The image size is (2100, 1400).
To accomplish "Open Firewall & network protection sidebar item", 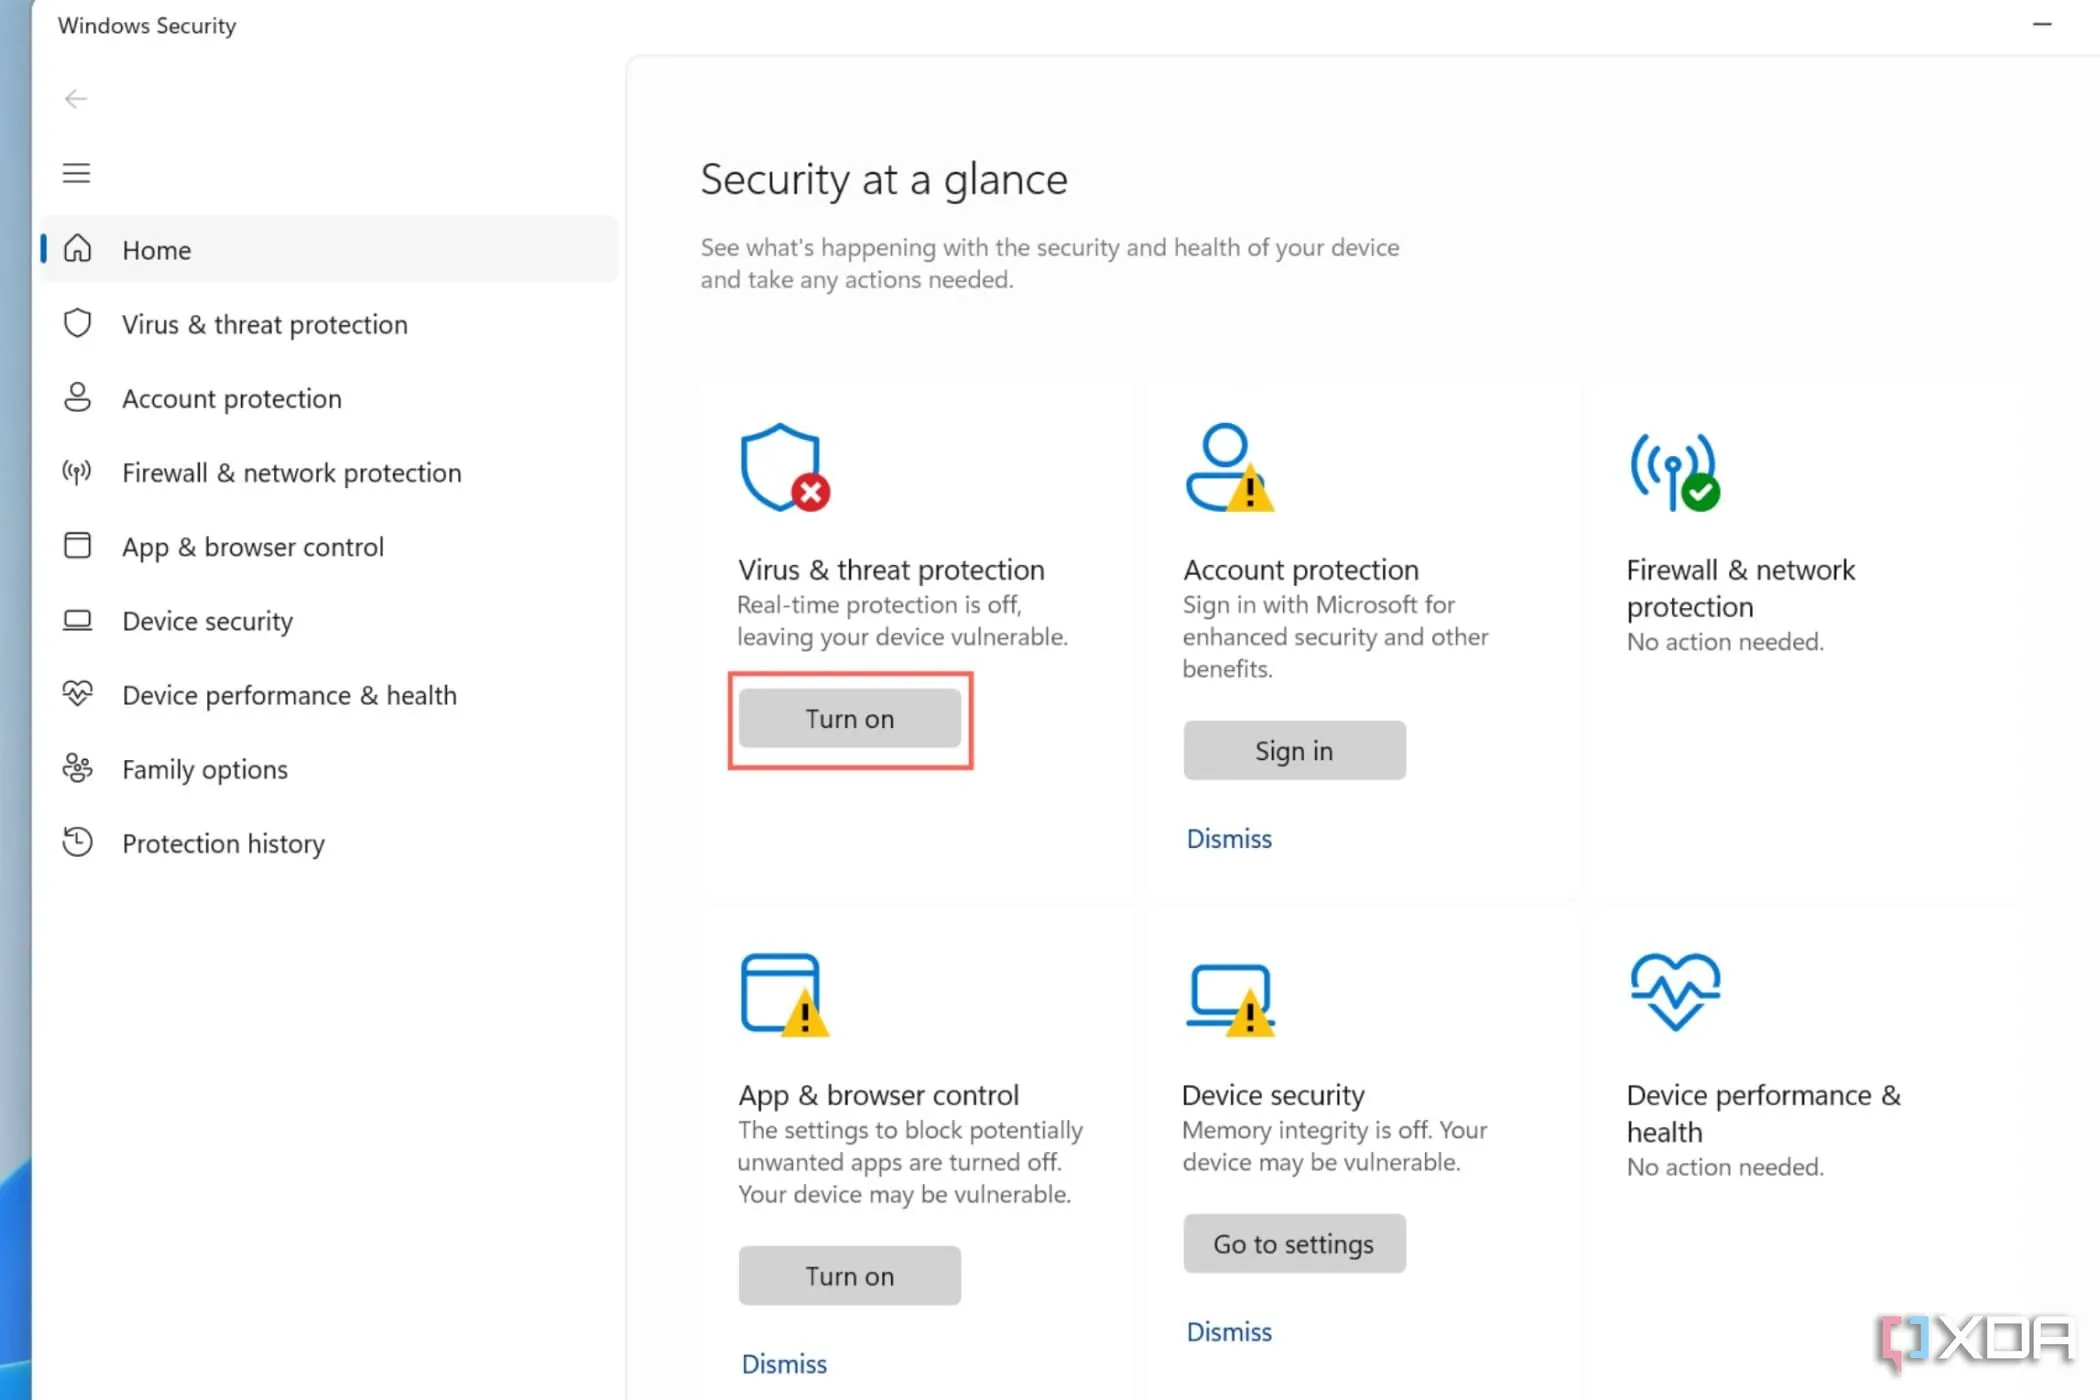I will click(x=291, y=473).
